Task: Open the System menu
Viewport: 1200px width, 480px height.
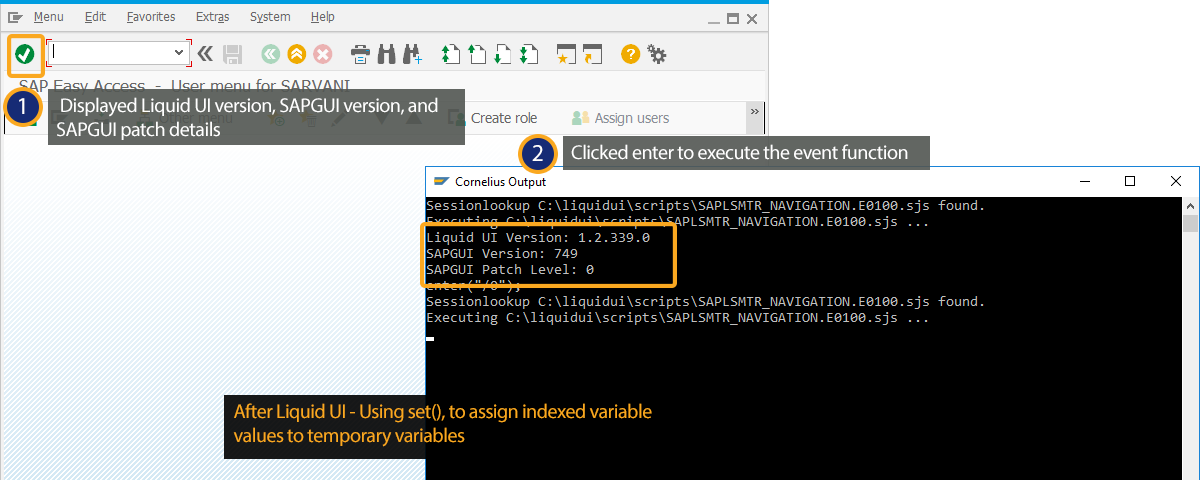Action: tap(270, 17)
